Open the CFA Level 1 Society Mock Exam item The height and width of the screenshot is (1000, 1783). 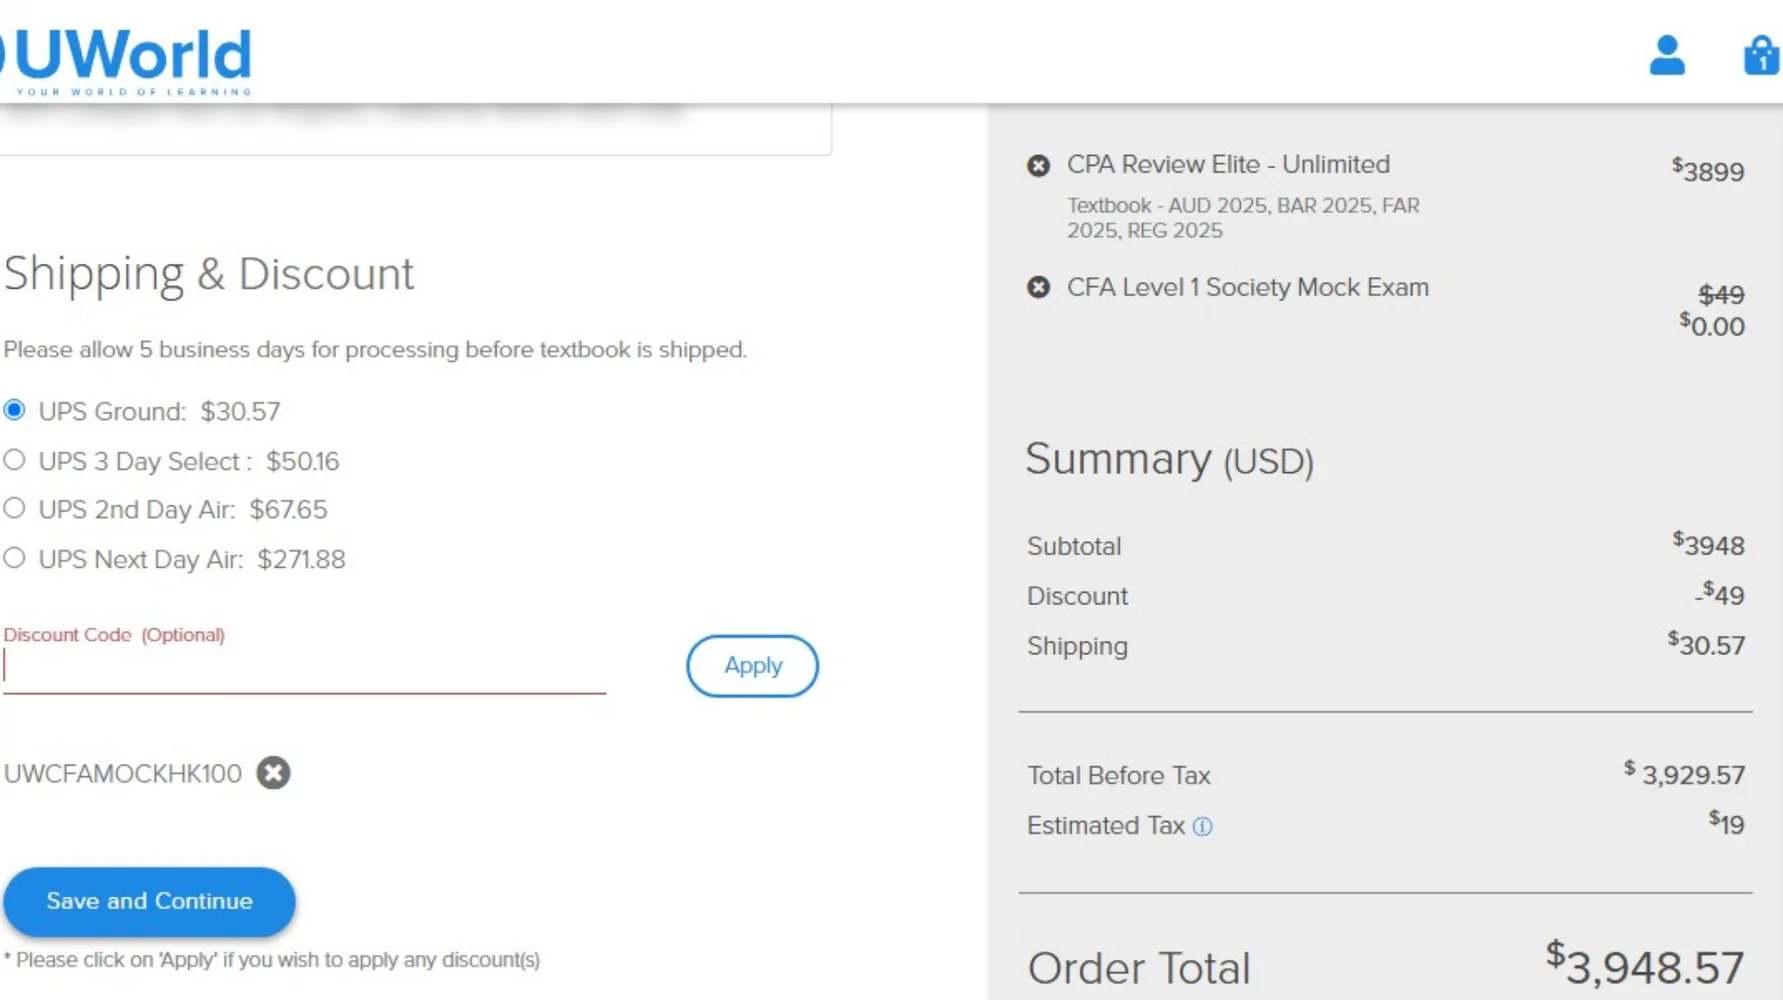pos(1249,287)
